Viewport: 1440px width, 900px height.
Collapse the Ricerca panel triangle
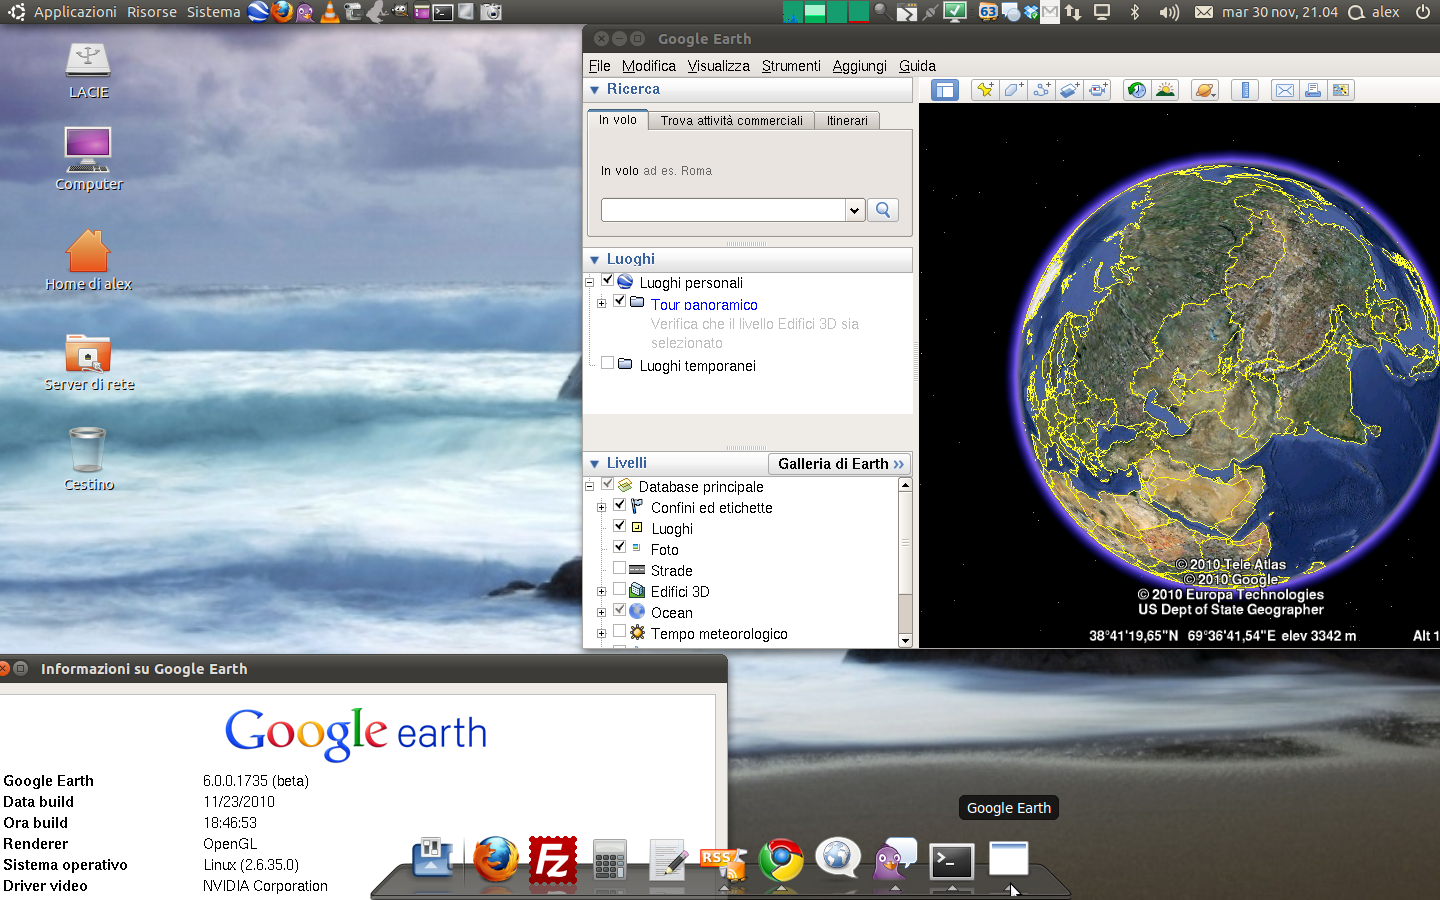tap(595, 90)
